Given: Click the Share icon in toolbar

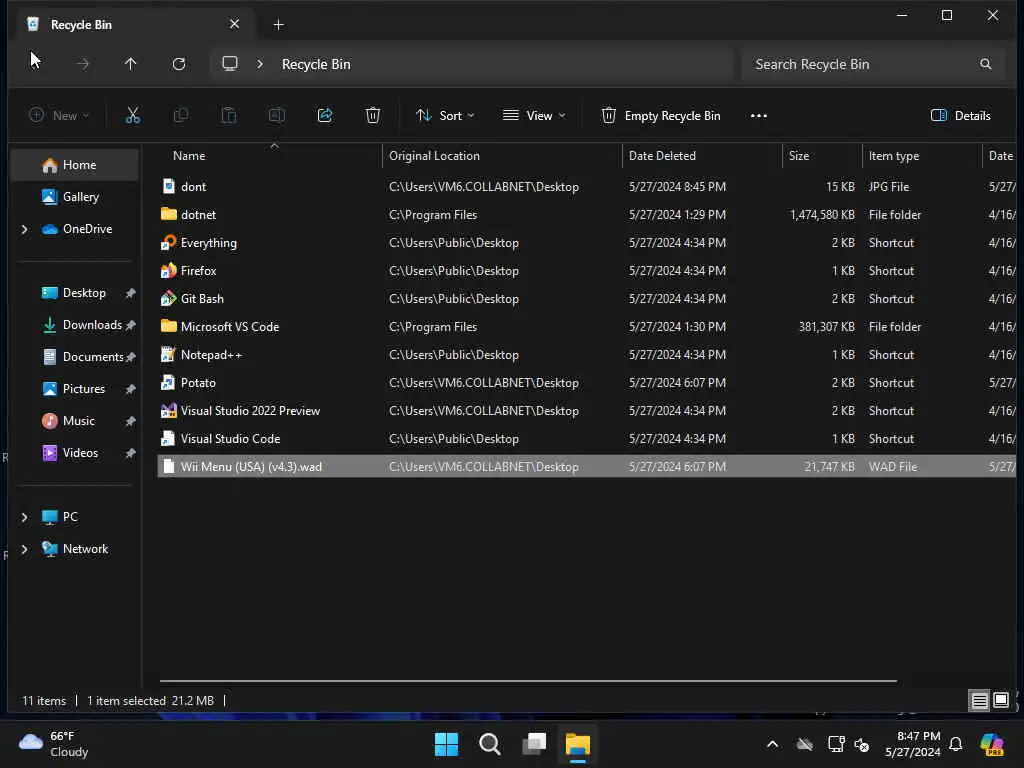Looking at the screenshot, I should coord(325,116).
